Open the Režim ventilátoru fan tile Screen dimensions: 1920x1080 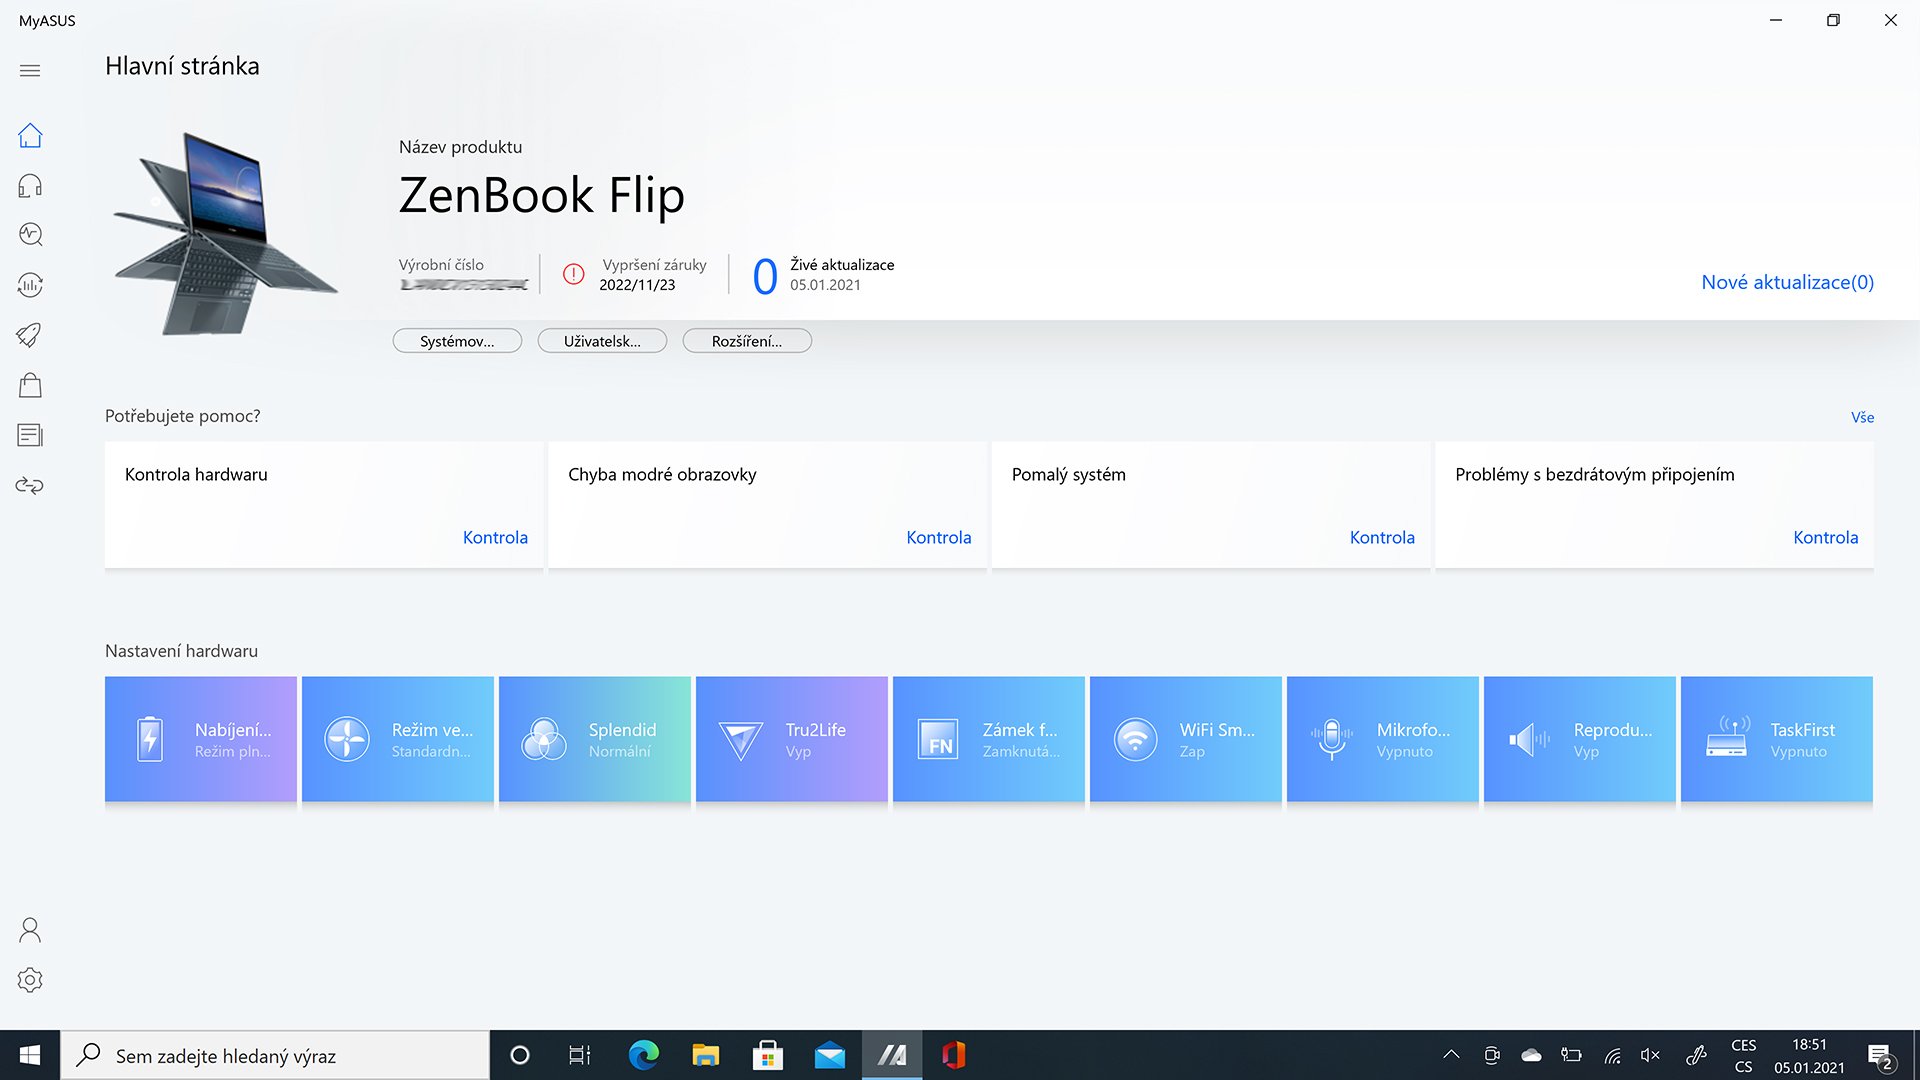398,739
